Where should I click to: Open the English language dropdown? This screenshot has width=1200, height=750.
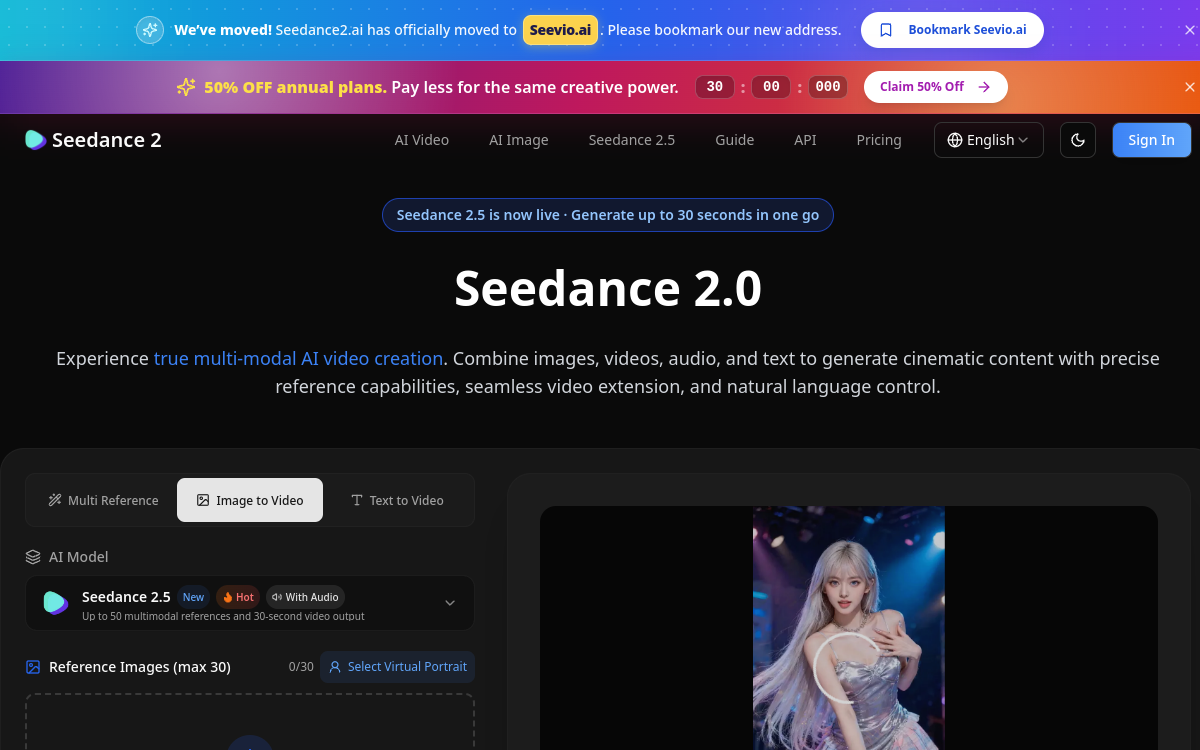click(989, 140)
